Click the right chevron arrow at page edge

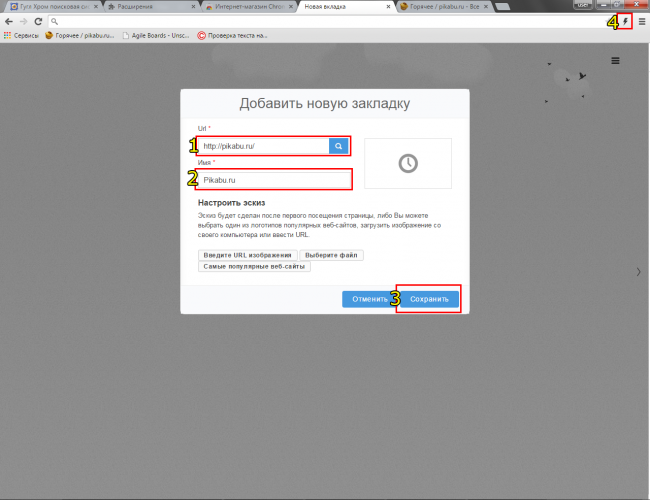(x=639, y=272)
